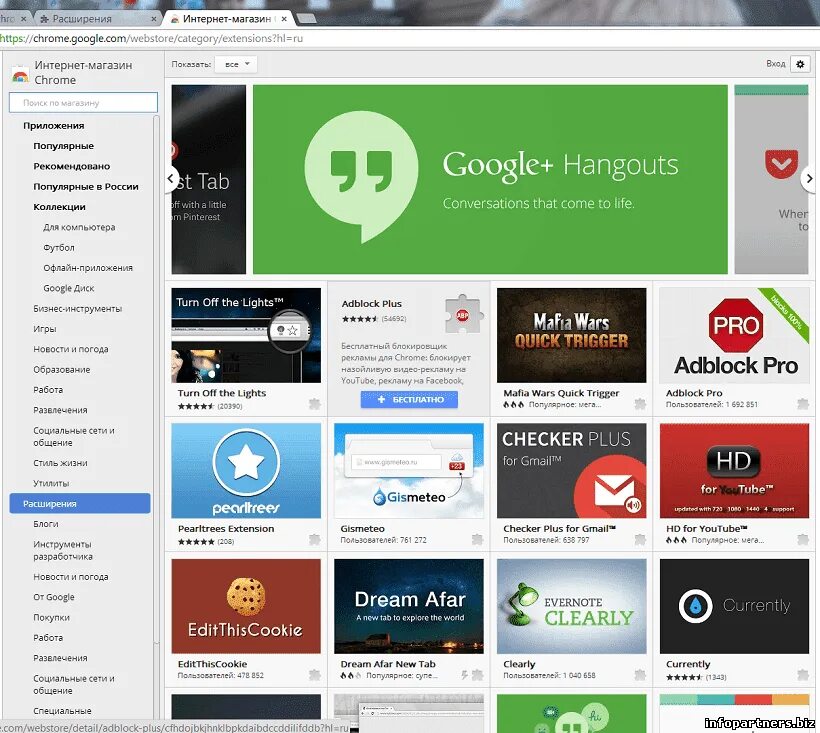
Task: Open Покупки category
Action: 51,617
